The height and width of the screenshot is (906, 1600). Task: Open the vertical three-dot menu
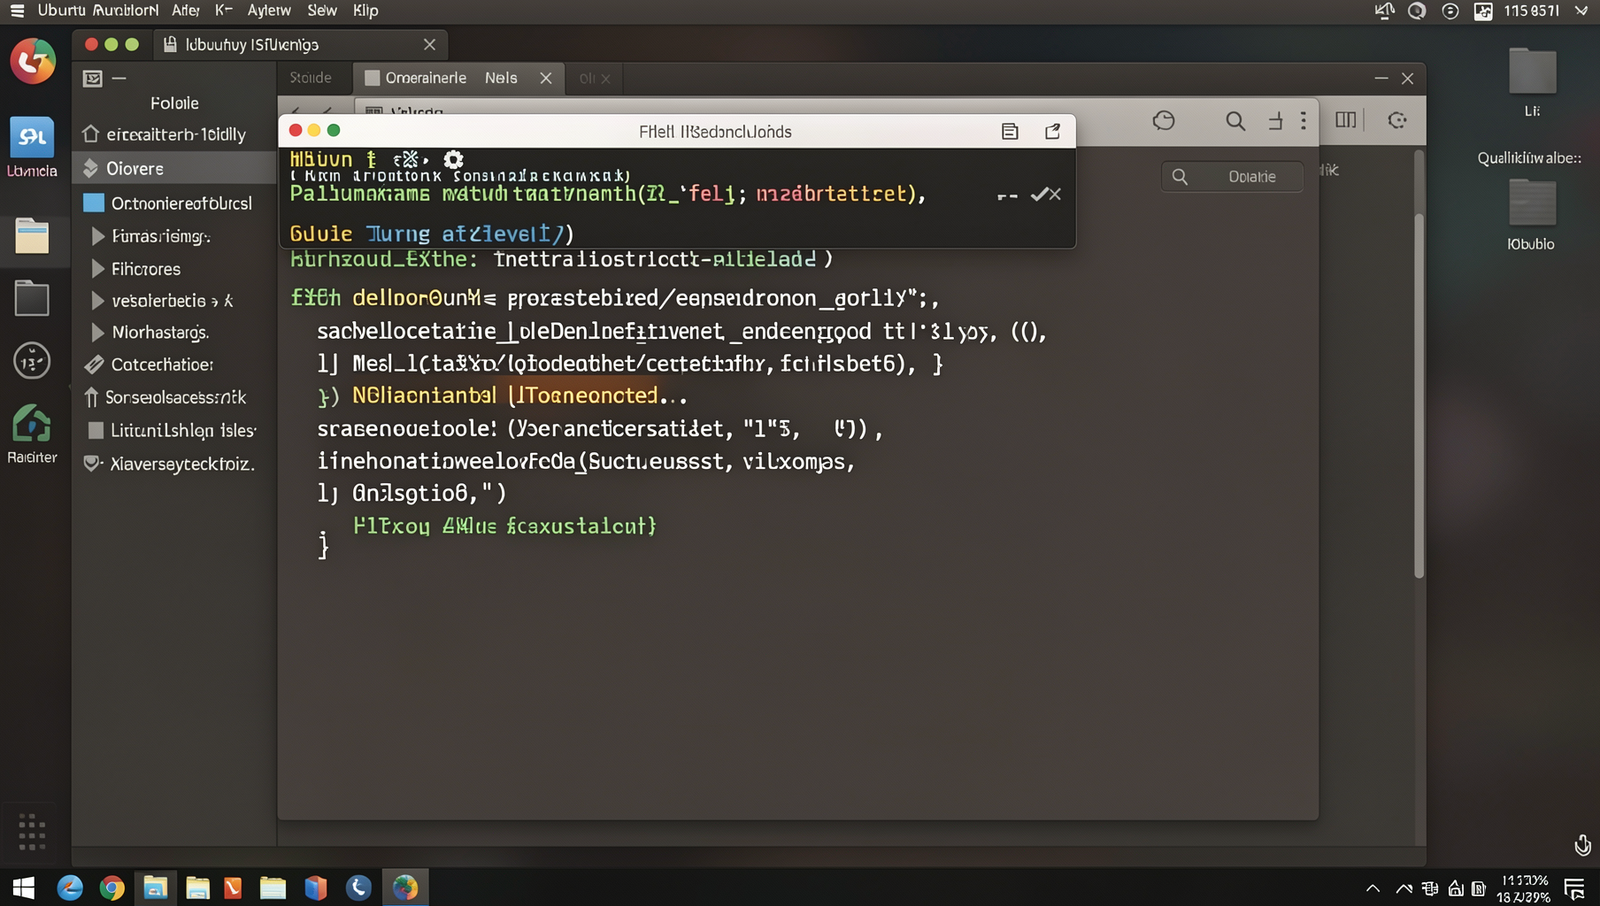pyautogui.click(x=1303, y=120)
